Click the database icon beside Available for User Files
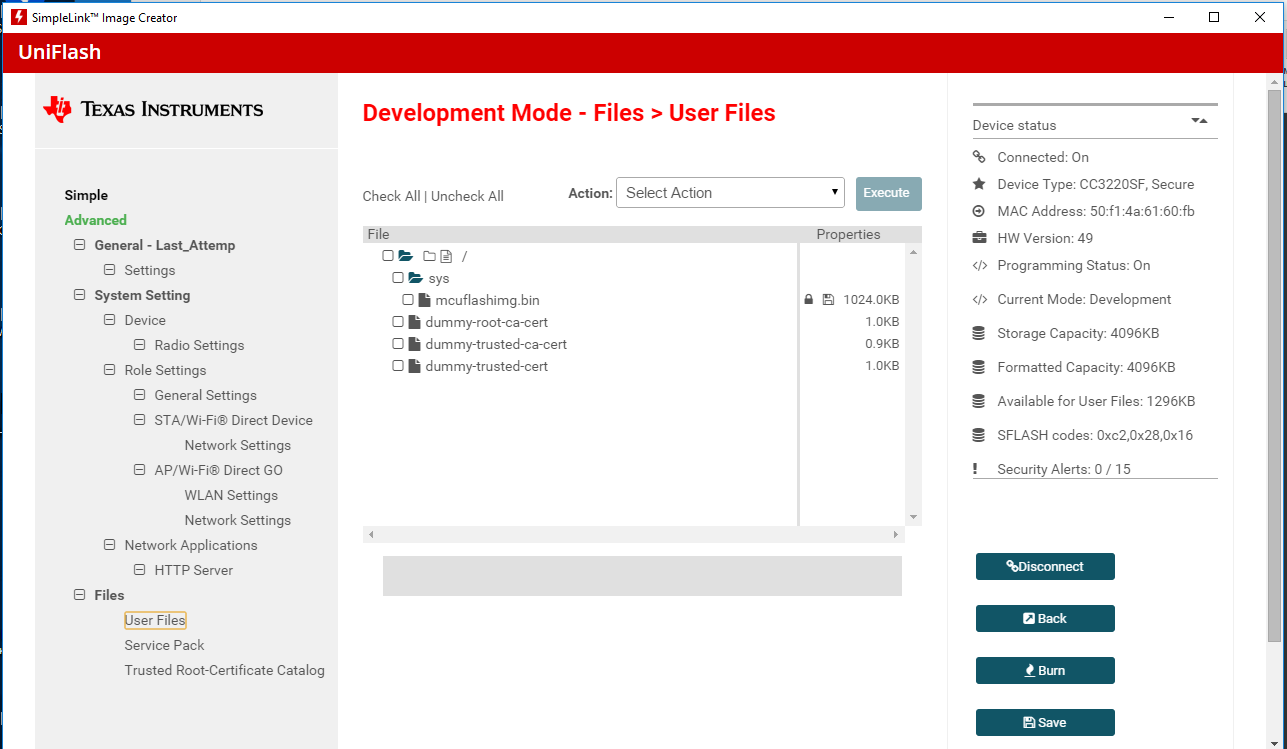This screenshot has width=1287, height=749. point(978,401)
